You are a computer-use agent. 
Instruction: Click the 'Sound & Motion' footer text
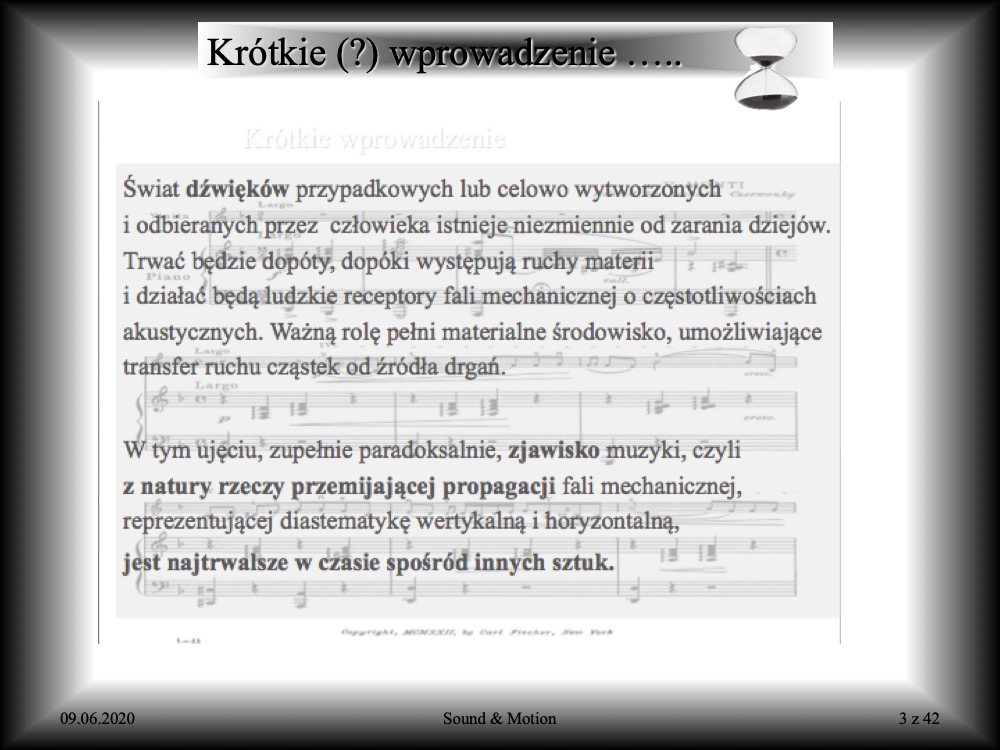point(499,718)
